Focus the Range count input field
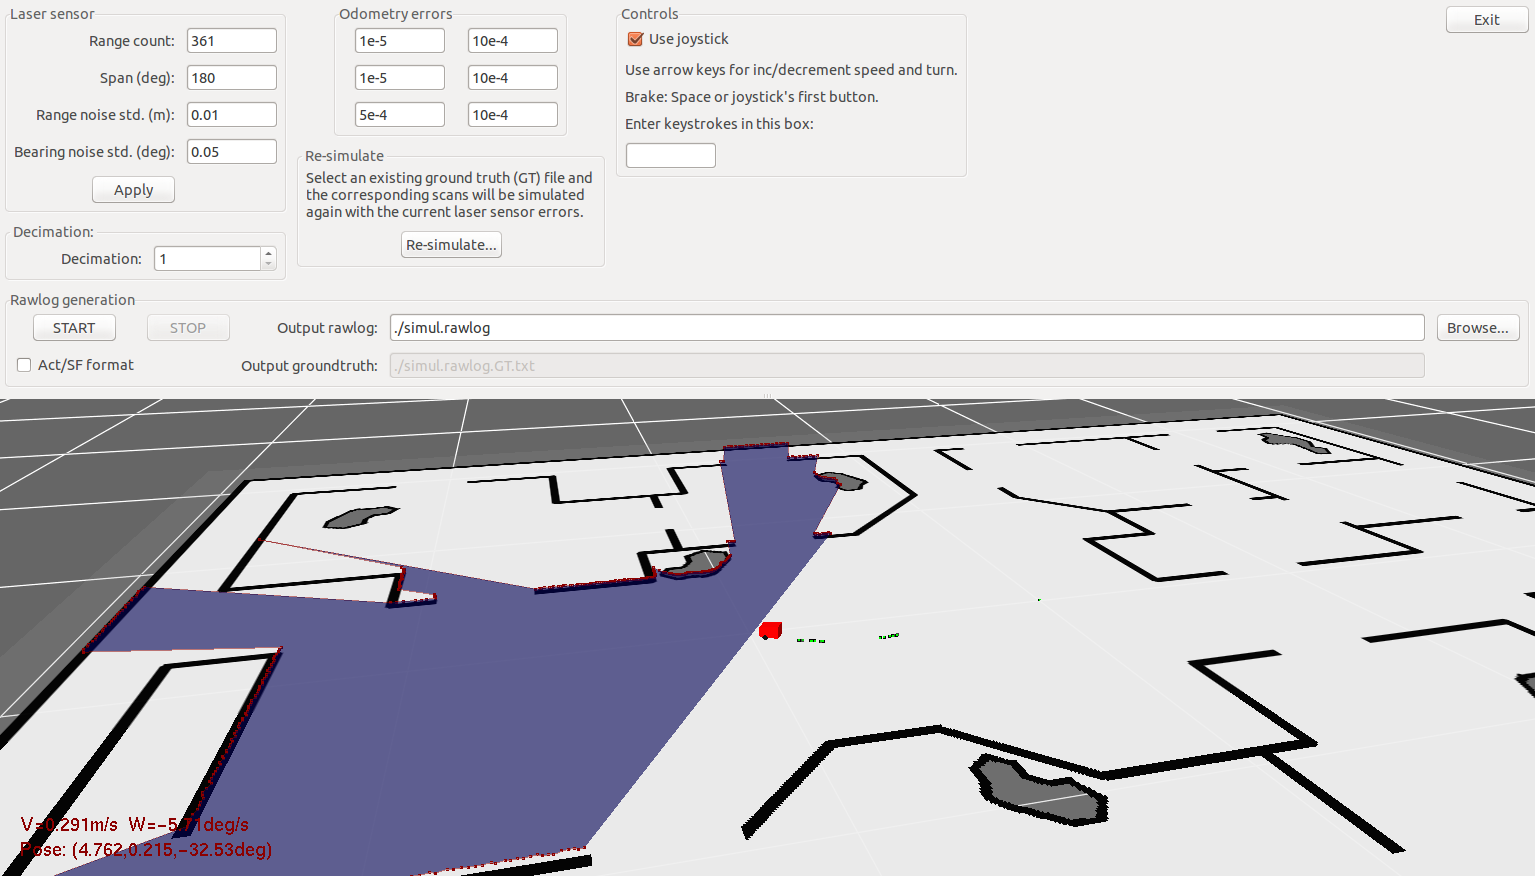The width and height of the screenshot is (1535, 876). 231,41
